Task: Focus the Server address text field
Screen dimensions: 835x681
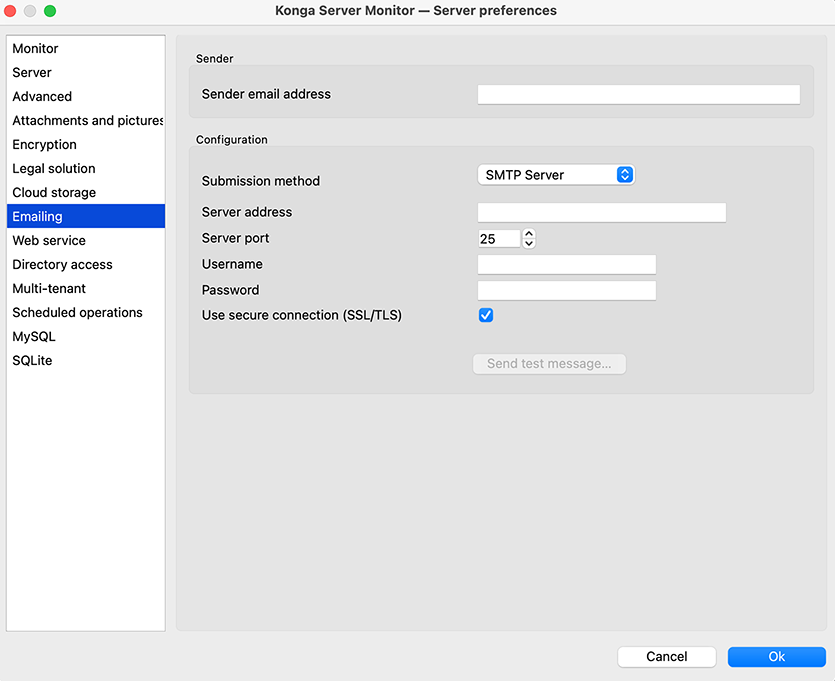Action: pos(601,213)
